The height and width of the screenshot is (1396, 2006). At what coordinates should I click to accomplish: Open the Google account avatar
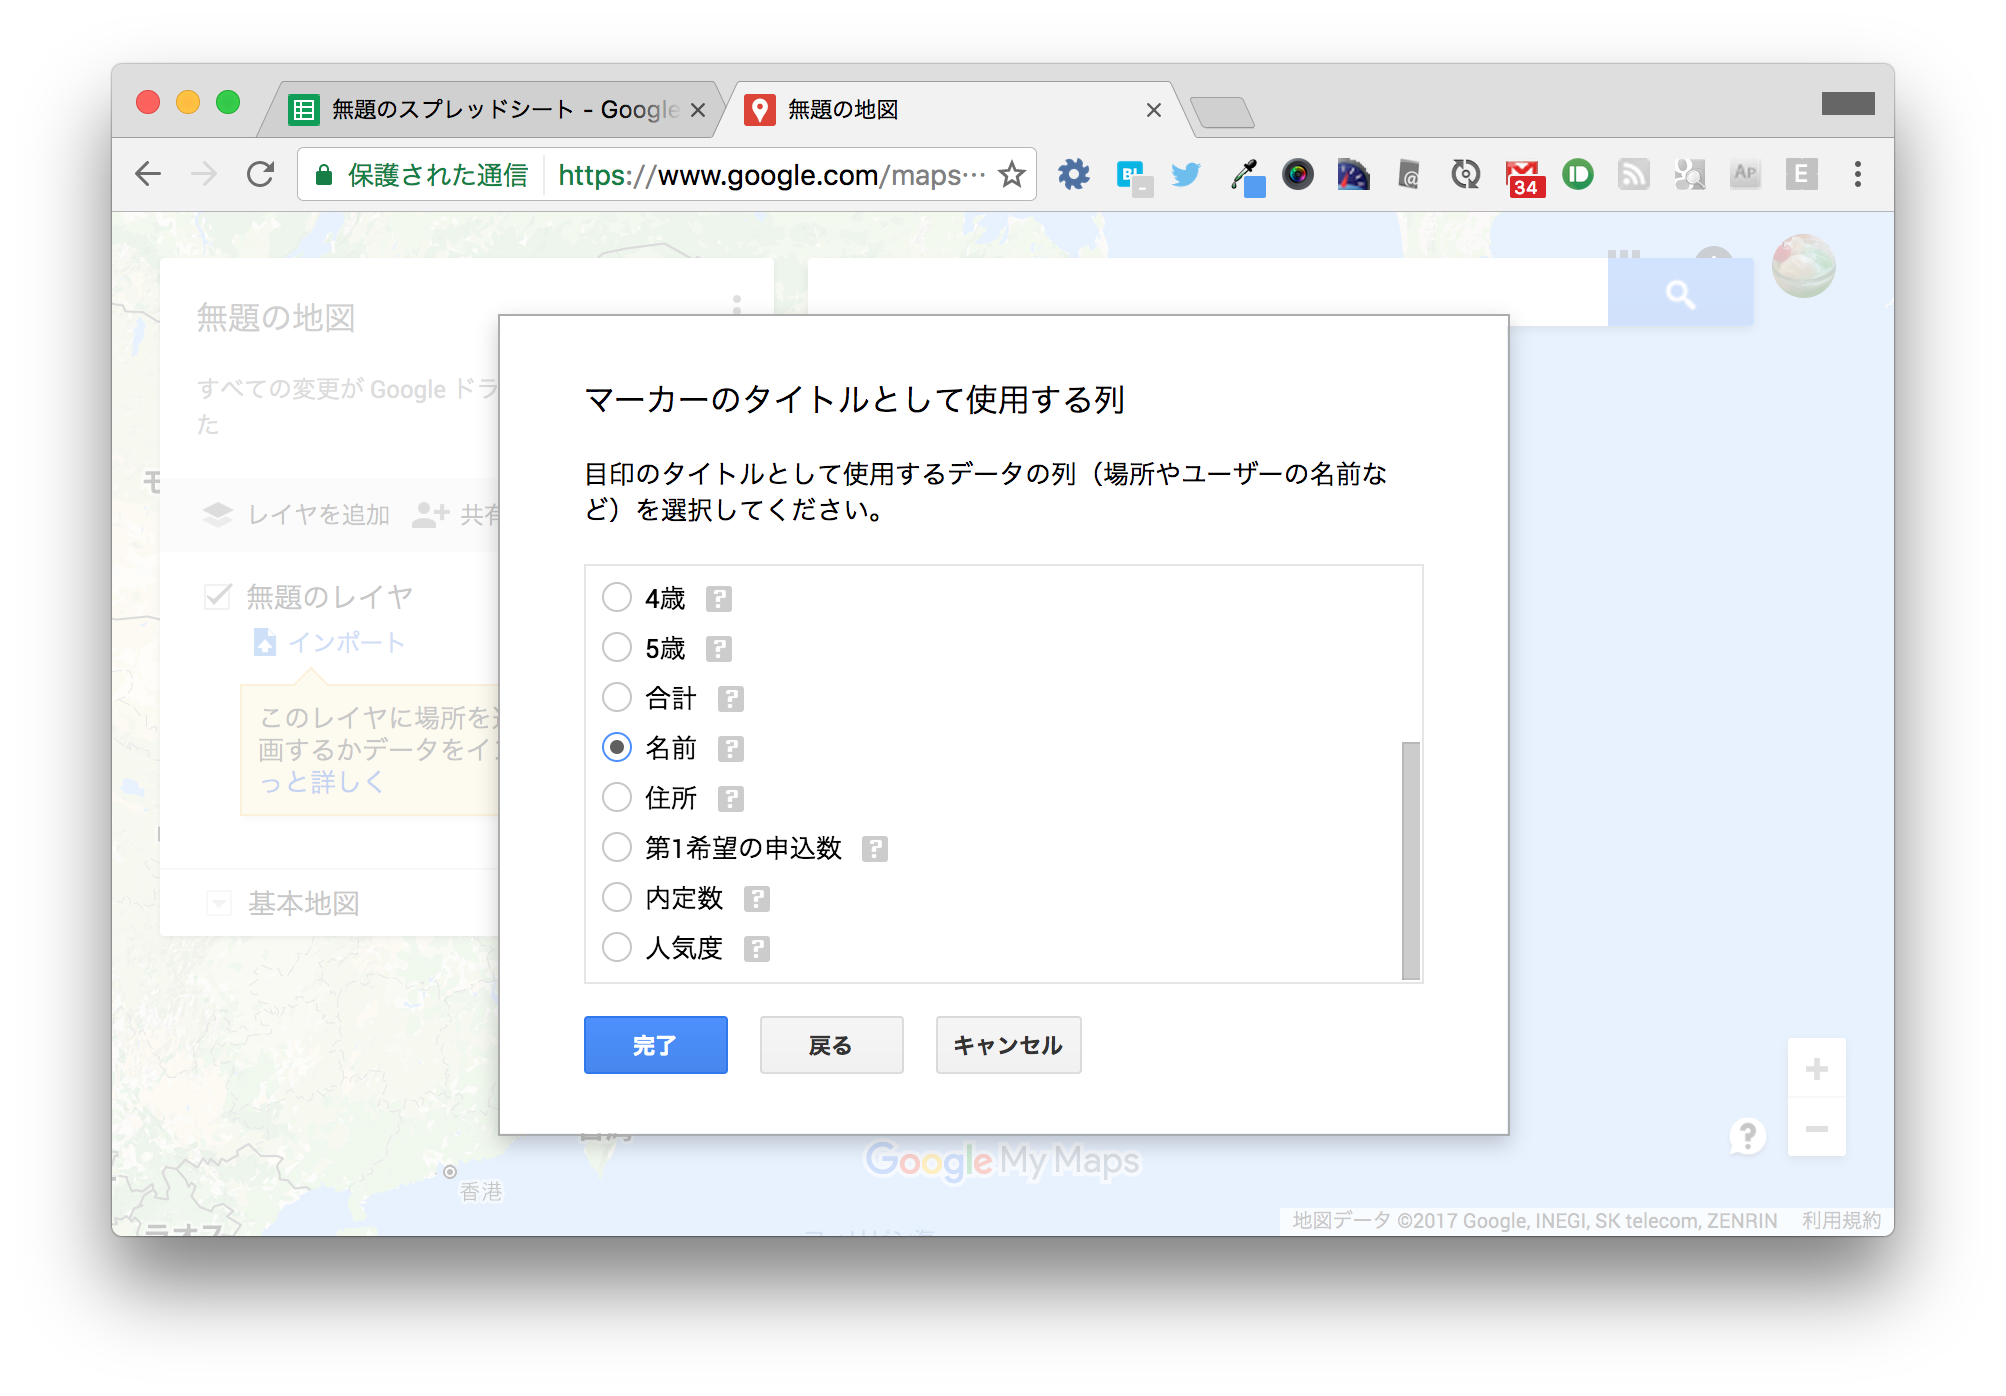(1803, 266)
